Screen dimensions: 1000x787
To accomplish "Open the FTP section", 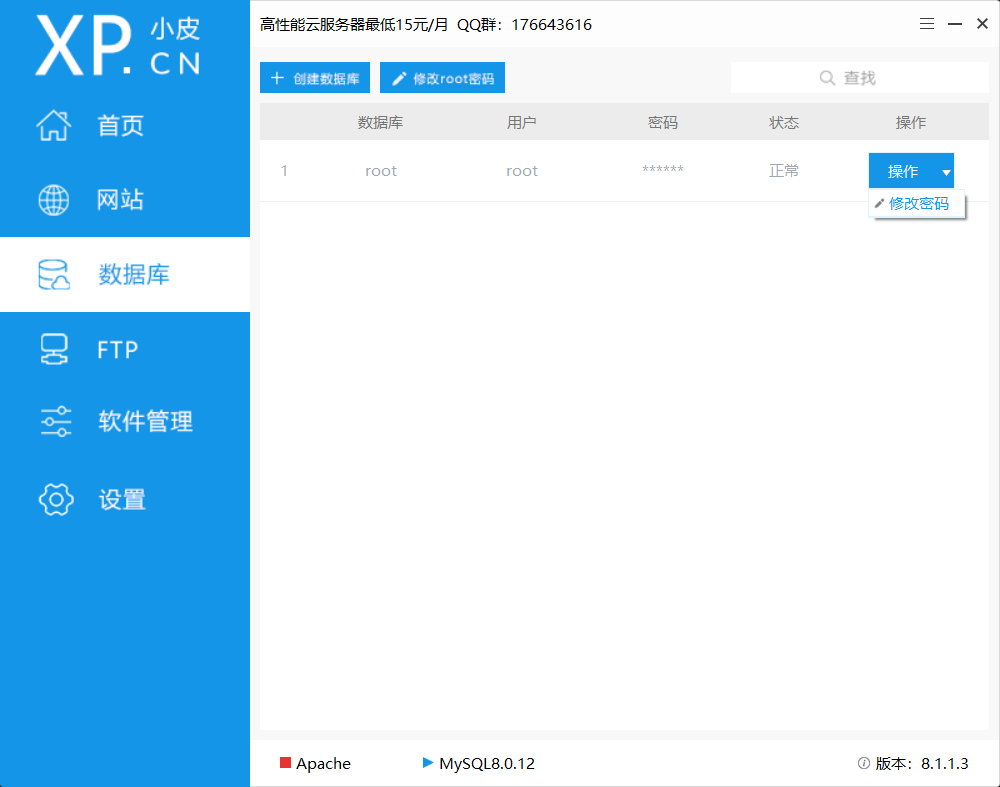I will [125, 349].
